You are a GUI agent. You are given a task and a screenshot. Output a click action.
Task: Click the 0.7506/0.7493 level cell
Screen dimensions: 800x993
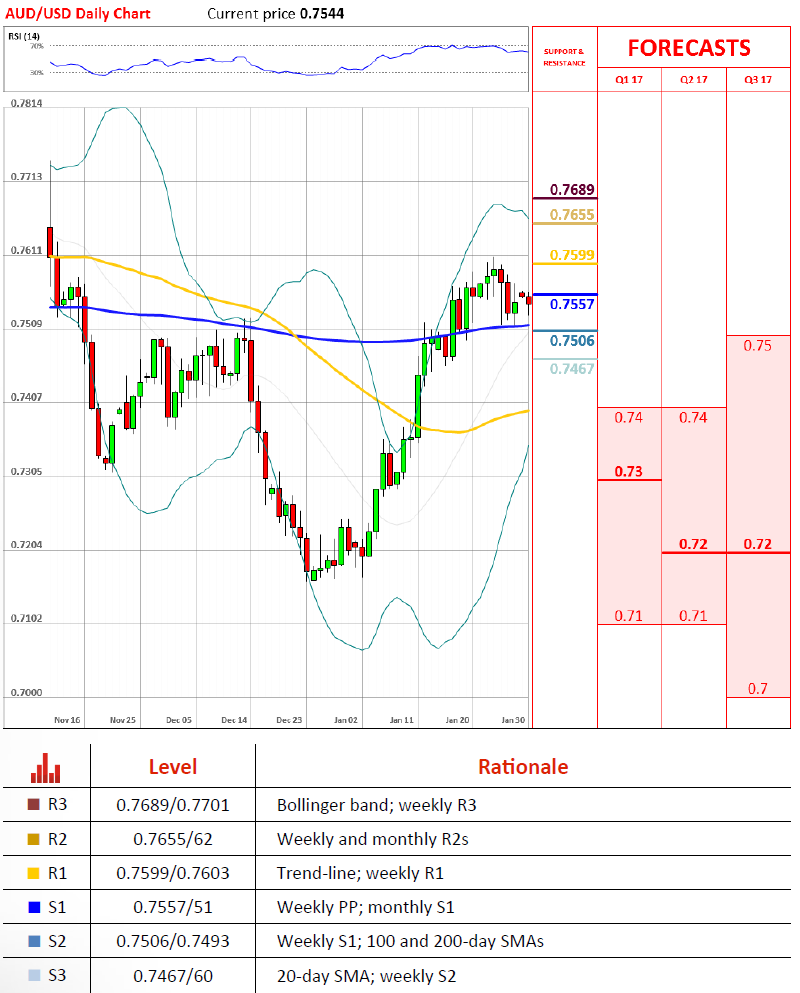pos(173,941)
